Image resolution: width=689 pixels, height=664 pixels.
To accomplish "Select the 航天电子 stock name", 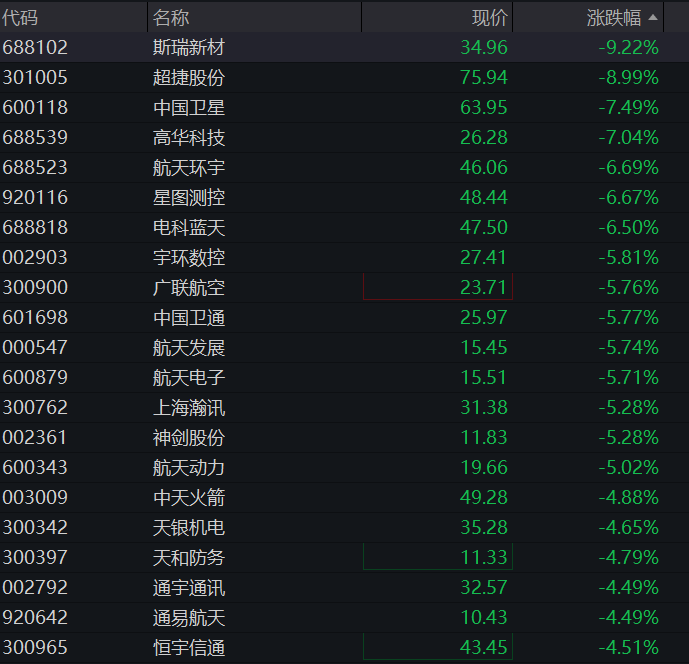I will click(x=189, y=377).
